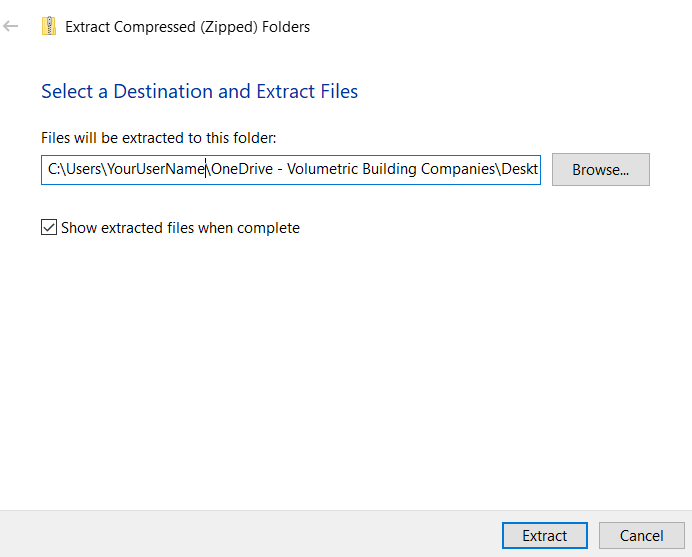692x557 pixels.
Task: Click the "Select a Destination and Extract Files" heading
Action: pyautogui.click(x=199, y=92)
